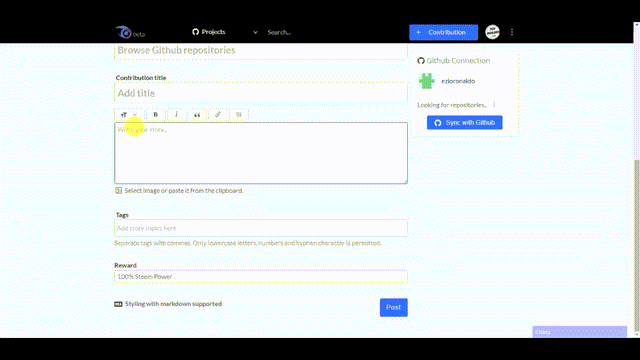The height and width of the screenshot is (360, 640).
Task: Open the 100% Steem Power reward dropdown
Action: [x=261, y=277]
